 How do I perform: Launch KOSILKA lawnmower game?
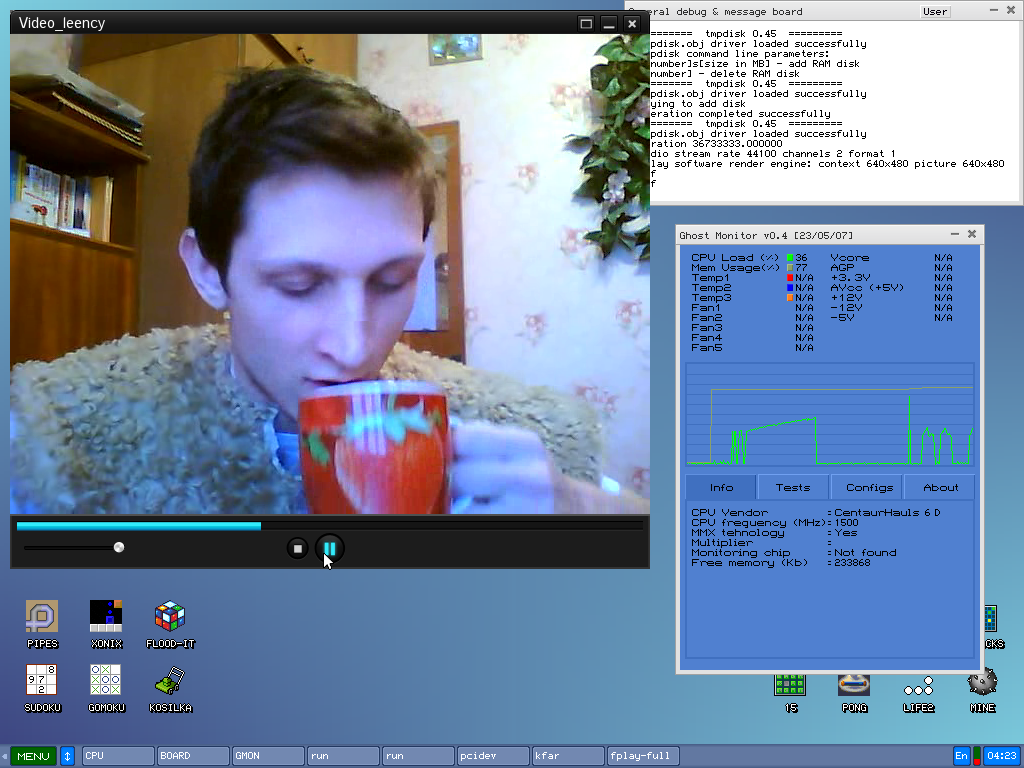(169, 681)
